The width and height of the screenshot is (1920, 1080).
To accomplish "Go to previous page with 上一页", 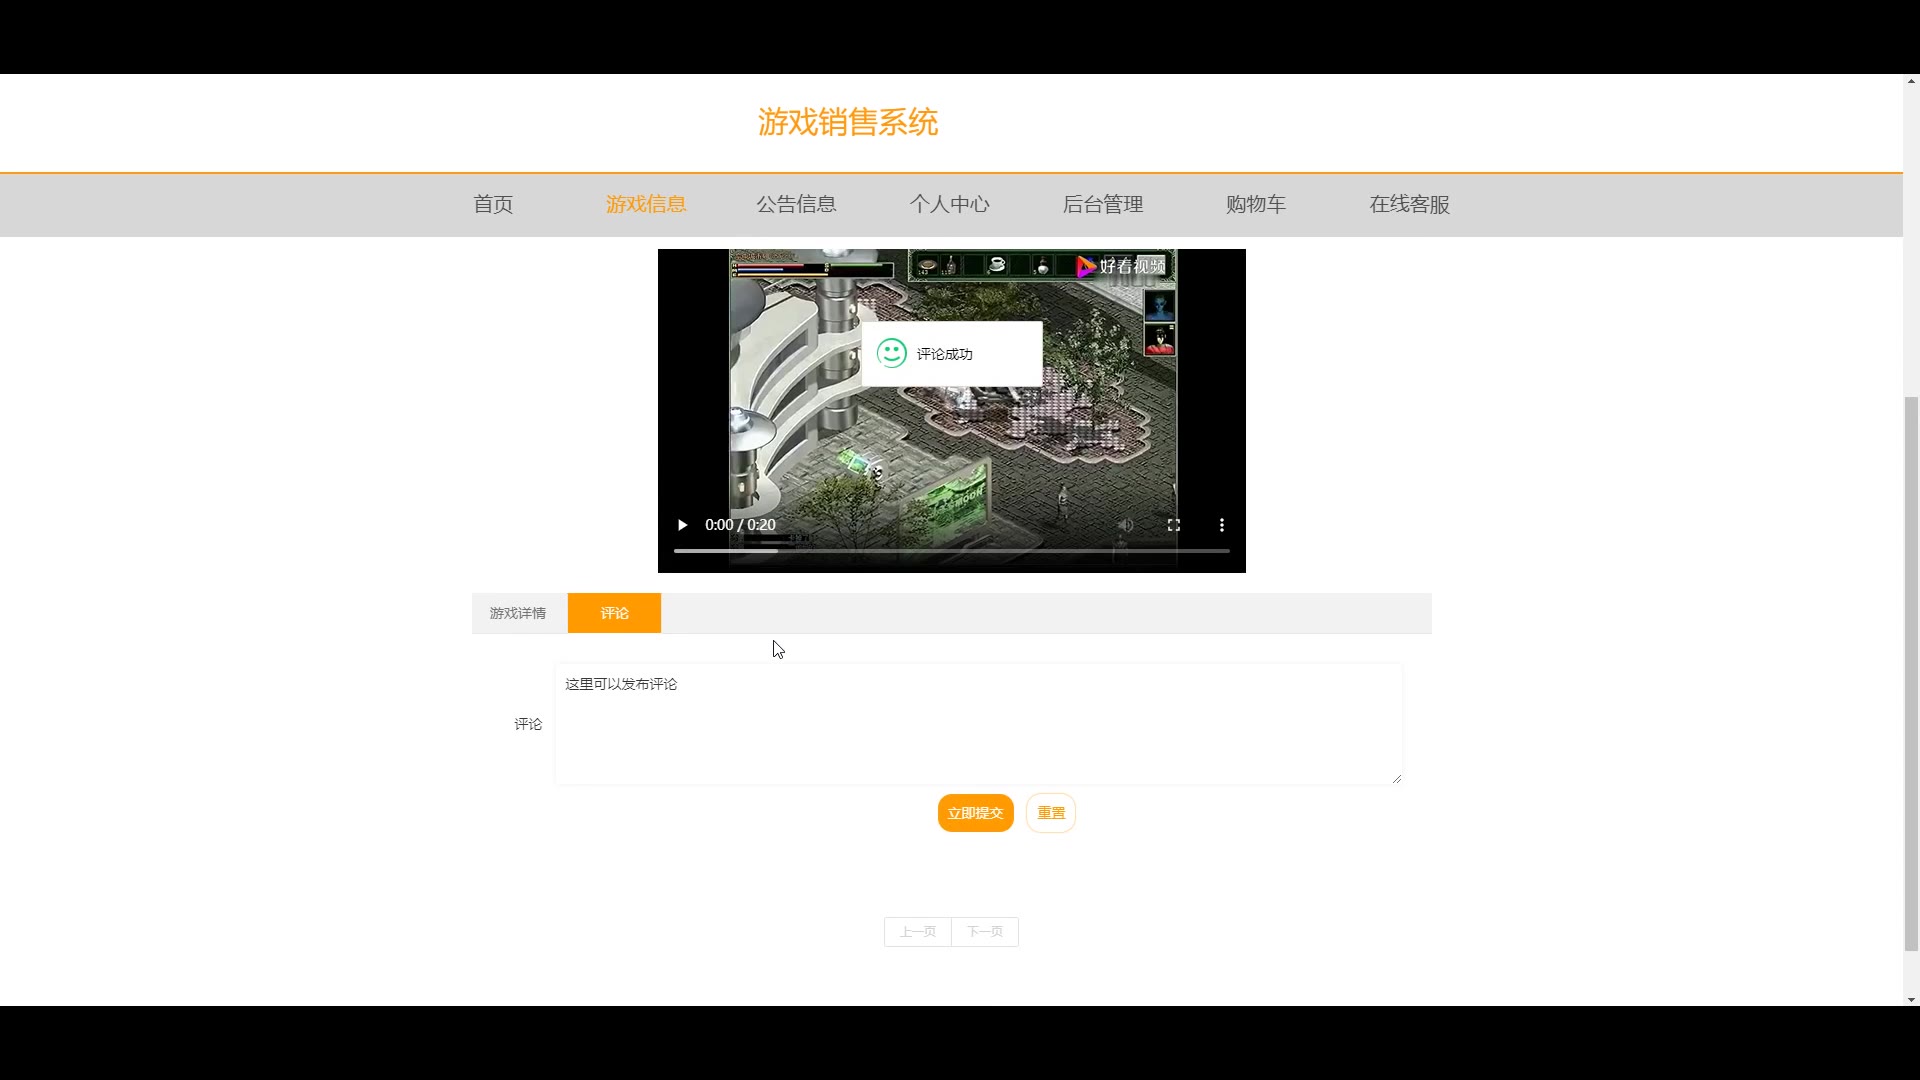I will pyautogui.click(x=918, y=932).
